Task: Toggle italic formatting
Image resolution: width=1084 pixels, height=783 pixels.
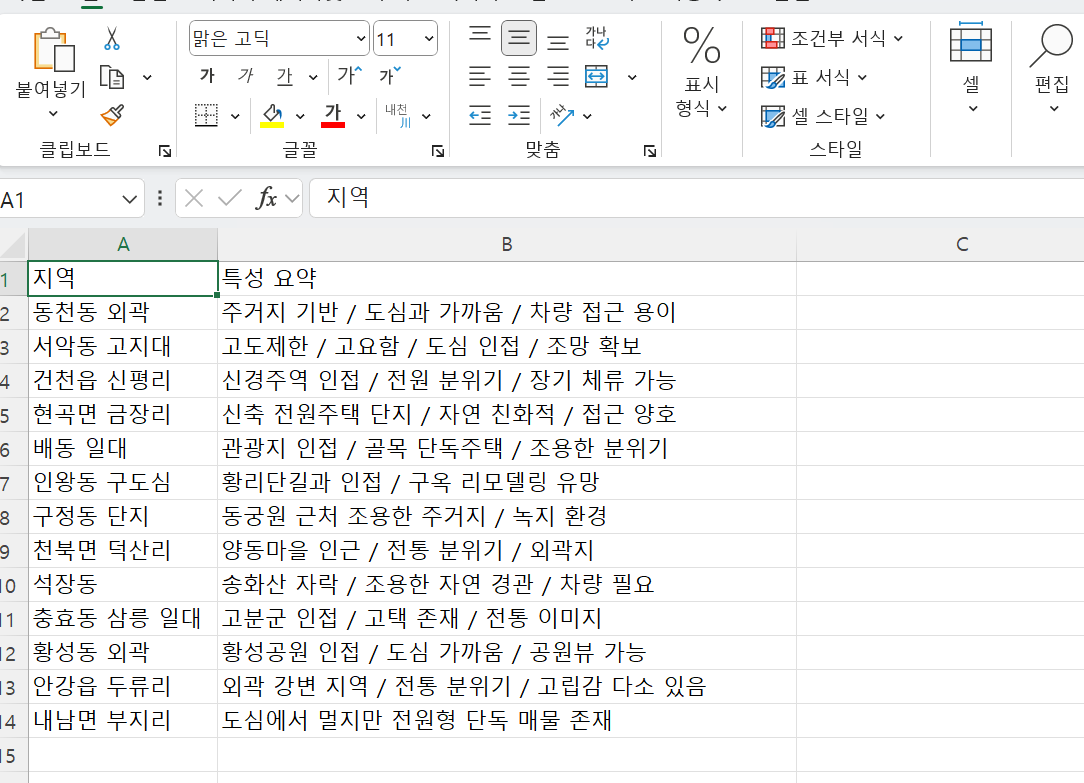Action: click(243, 76)
